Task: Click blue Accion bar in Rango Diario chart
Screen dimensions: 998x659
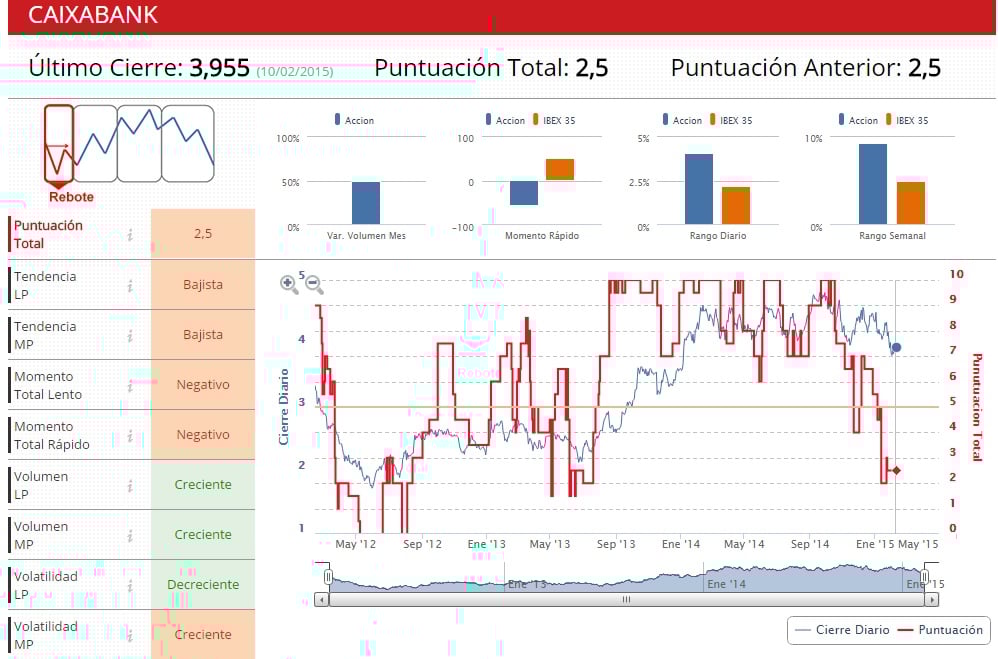Action: [699, 189]
